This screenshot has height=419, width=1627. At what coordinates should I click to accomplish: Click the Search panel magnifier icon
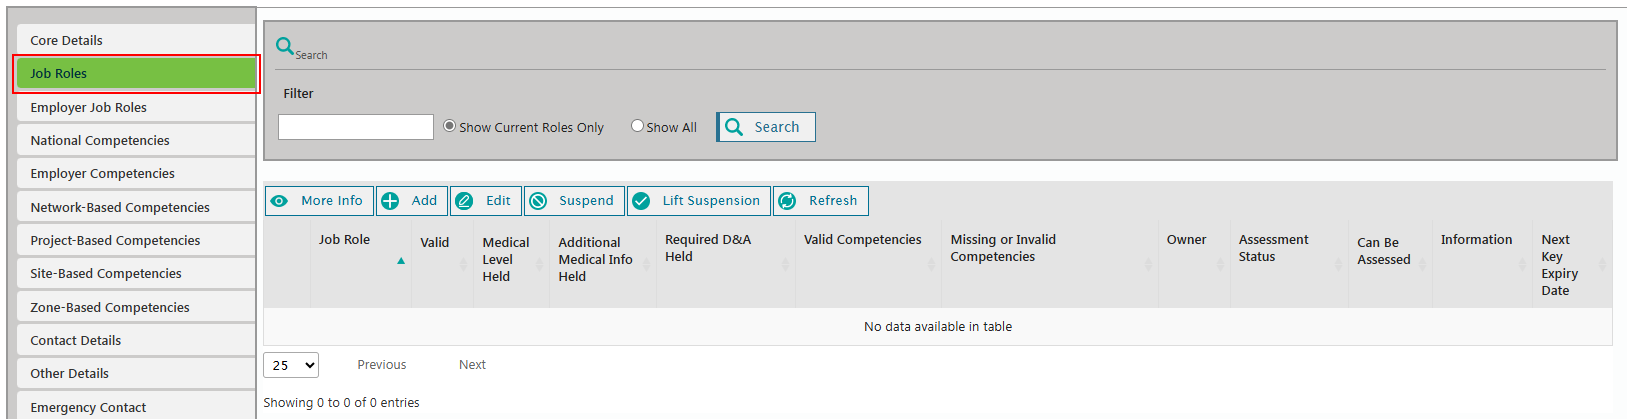pos(285,46)
